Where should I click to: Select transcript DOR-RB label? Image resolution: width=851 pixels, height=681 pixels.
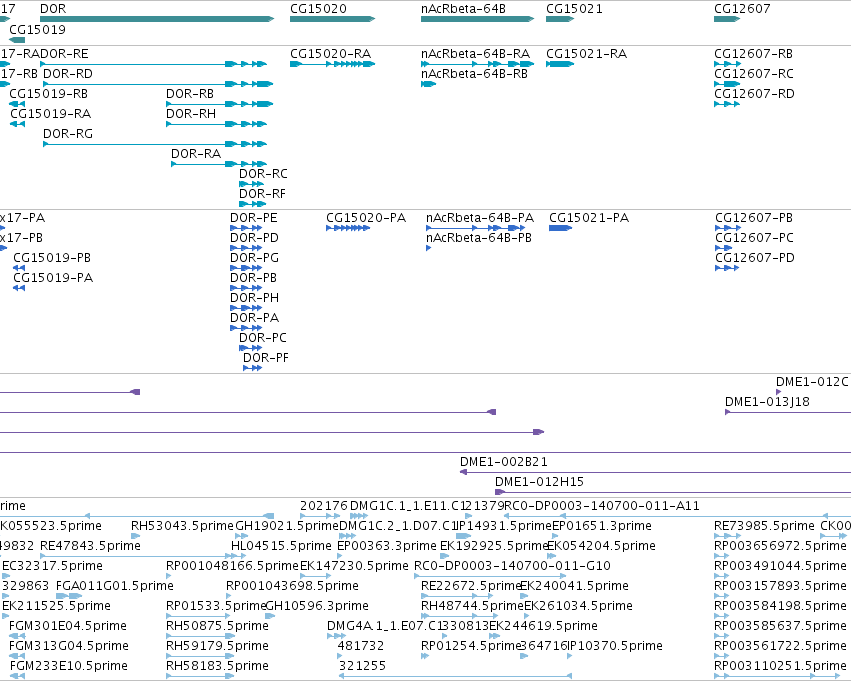[190, 94]
